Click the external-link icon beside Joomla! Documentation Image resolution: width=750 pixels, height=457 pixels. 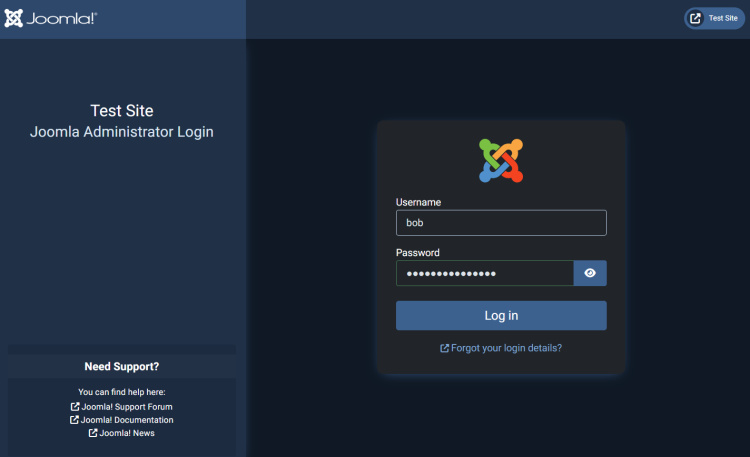click(74, 420)
